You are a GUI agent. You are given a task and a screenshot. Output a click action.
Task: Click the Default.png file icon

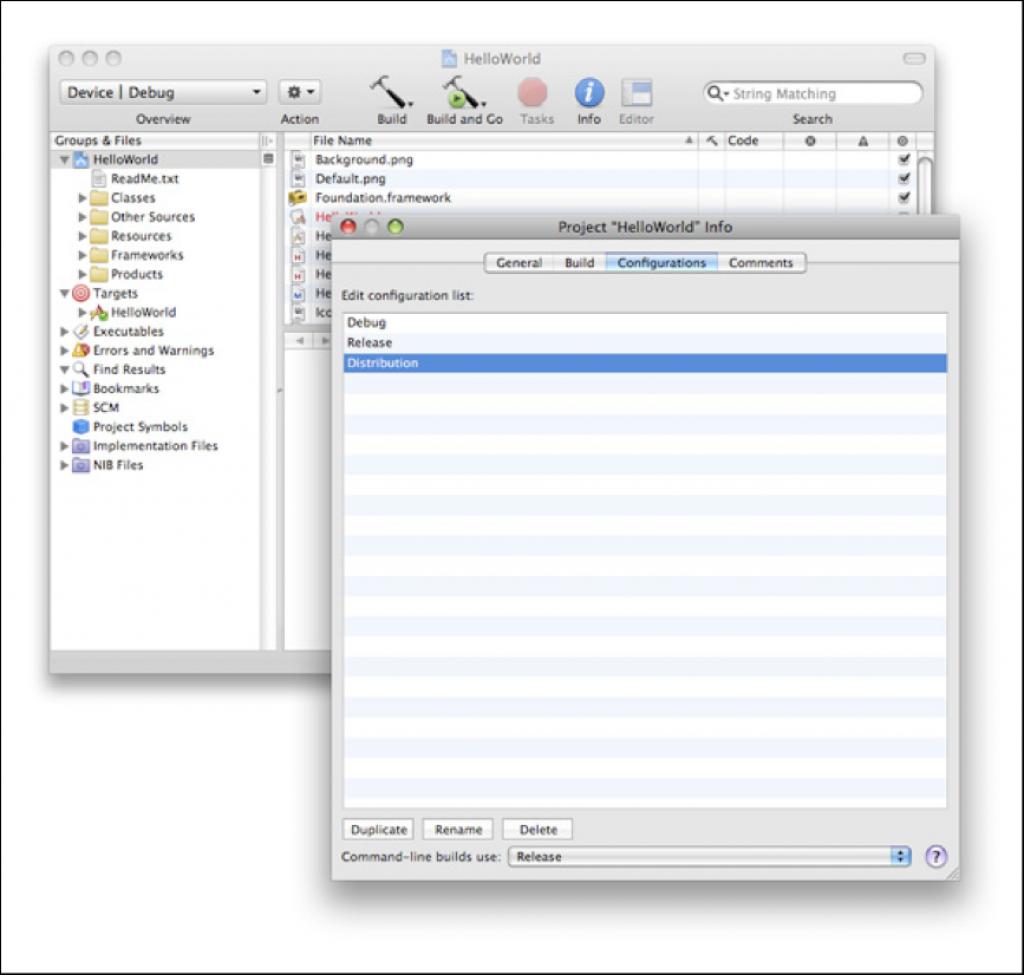point(298,178)
